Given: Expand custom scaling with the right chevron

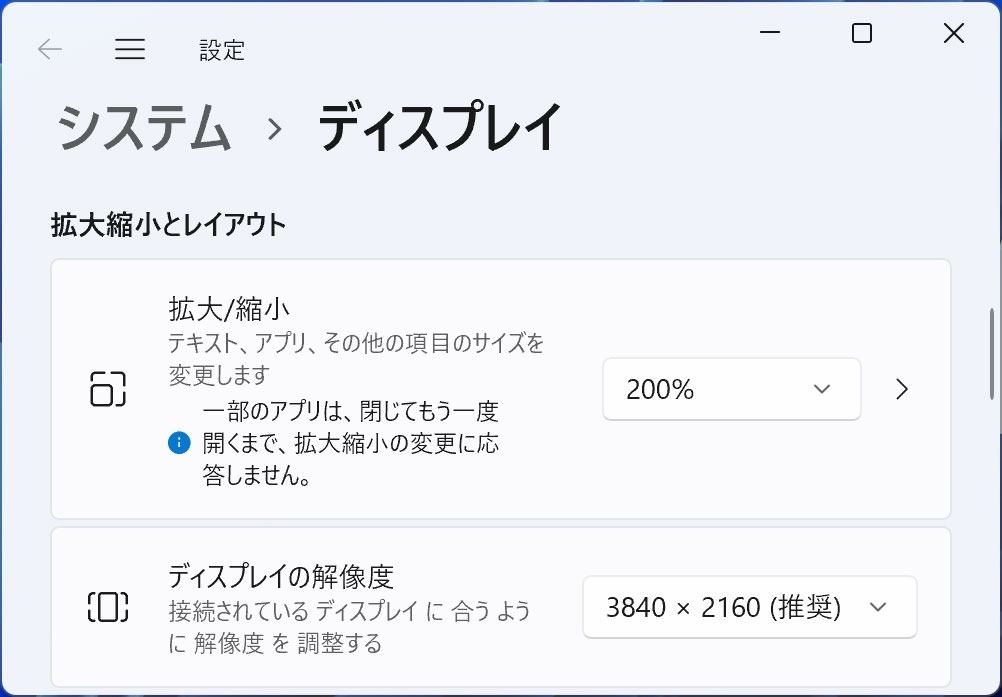Looking at the screenshot, I should coord(902,389).
